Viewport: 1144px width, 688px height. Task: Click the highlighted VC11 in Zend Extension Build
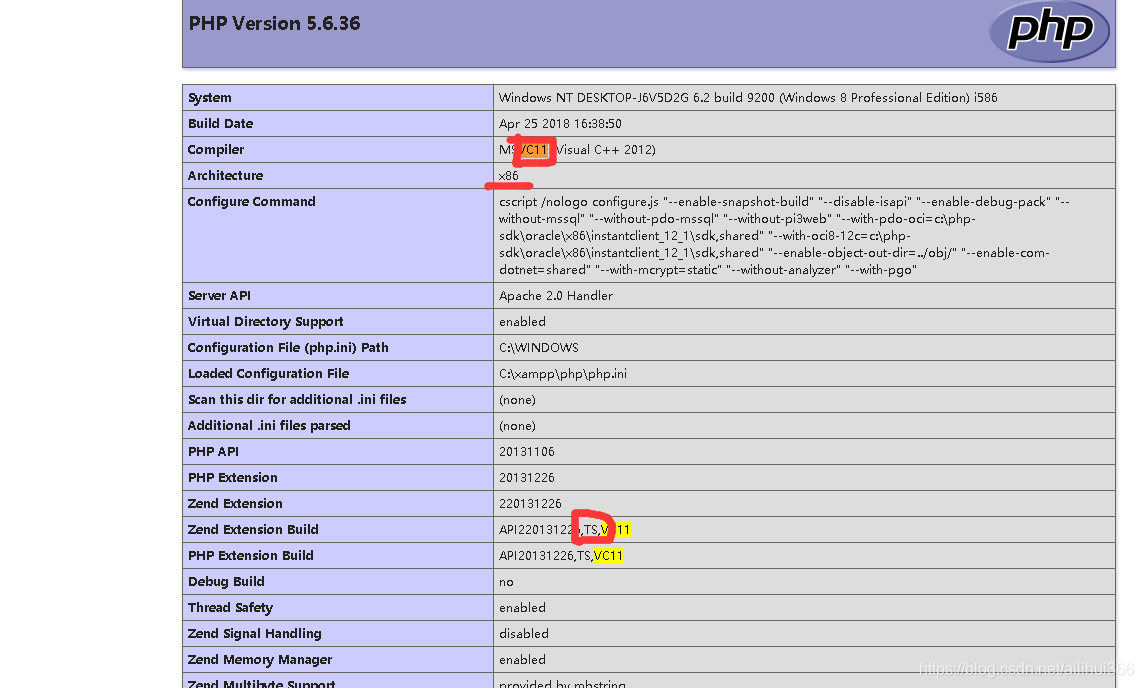(620, 529)
